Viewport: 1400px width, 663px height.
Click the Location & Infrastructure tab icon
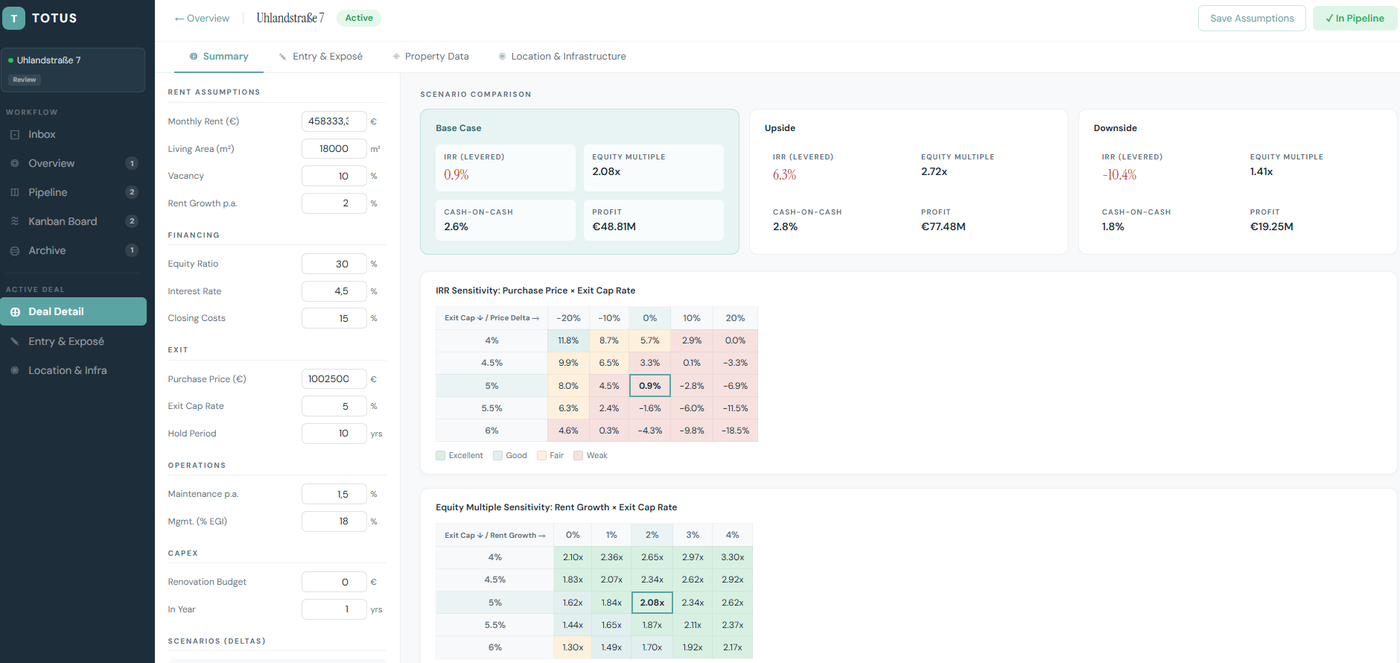502,56
